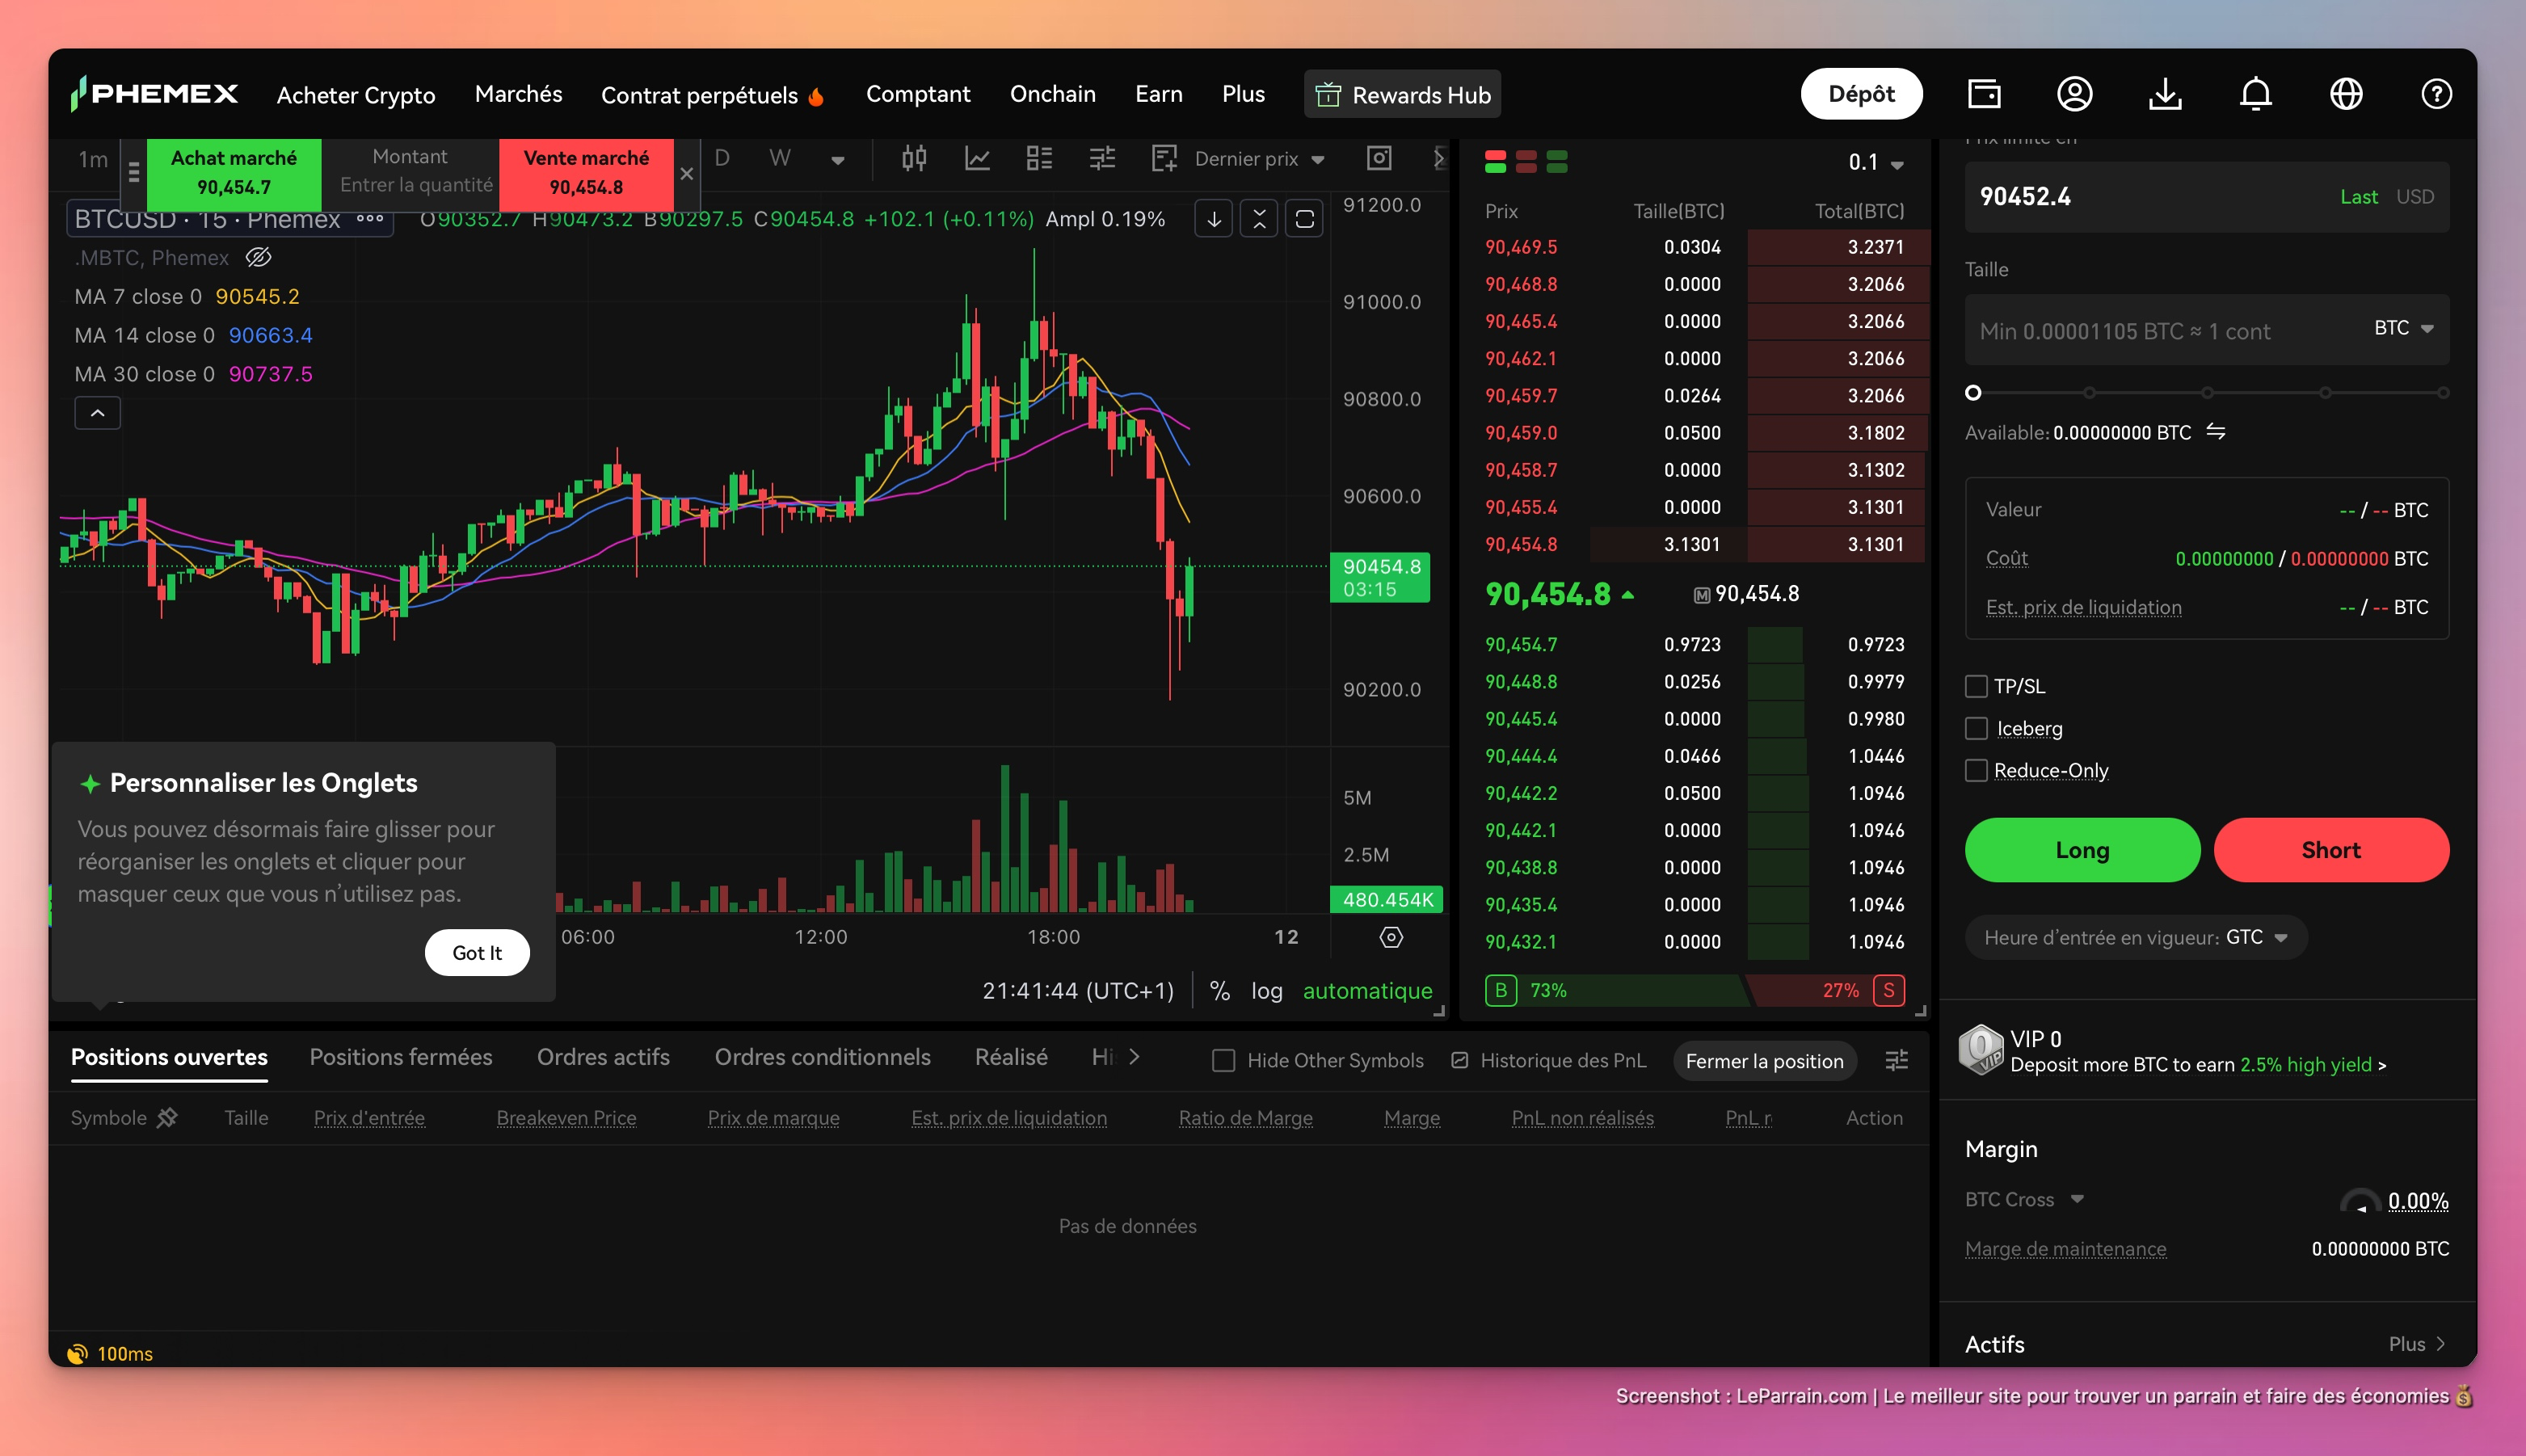Click the Phemex logo

coord(154,94)
